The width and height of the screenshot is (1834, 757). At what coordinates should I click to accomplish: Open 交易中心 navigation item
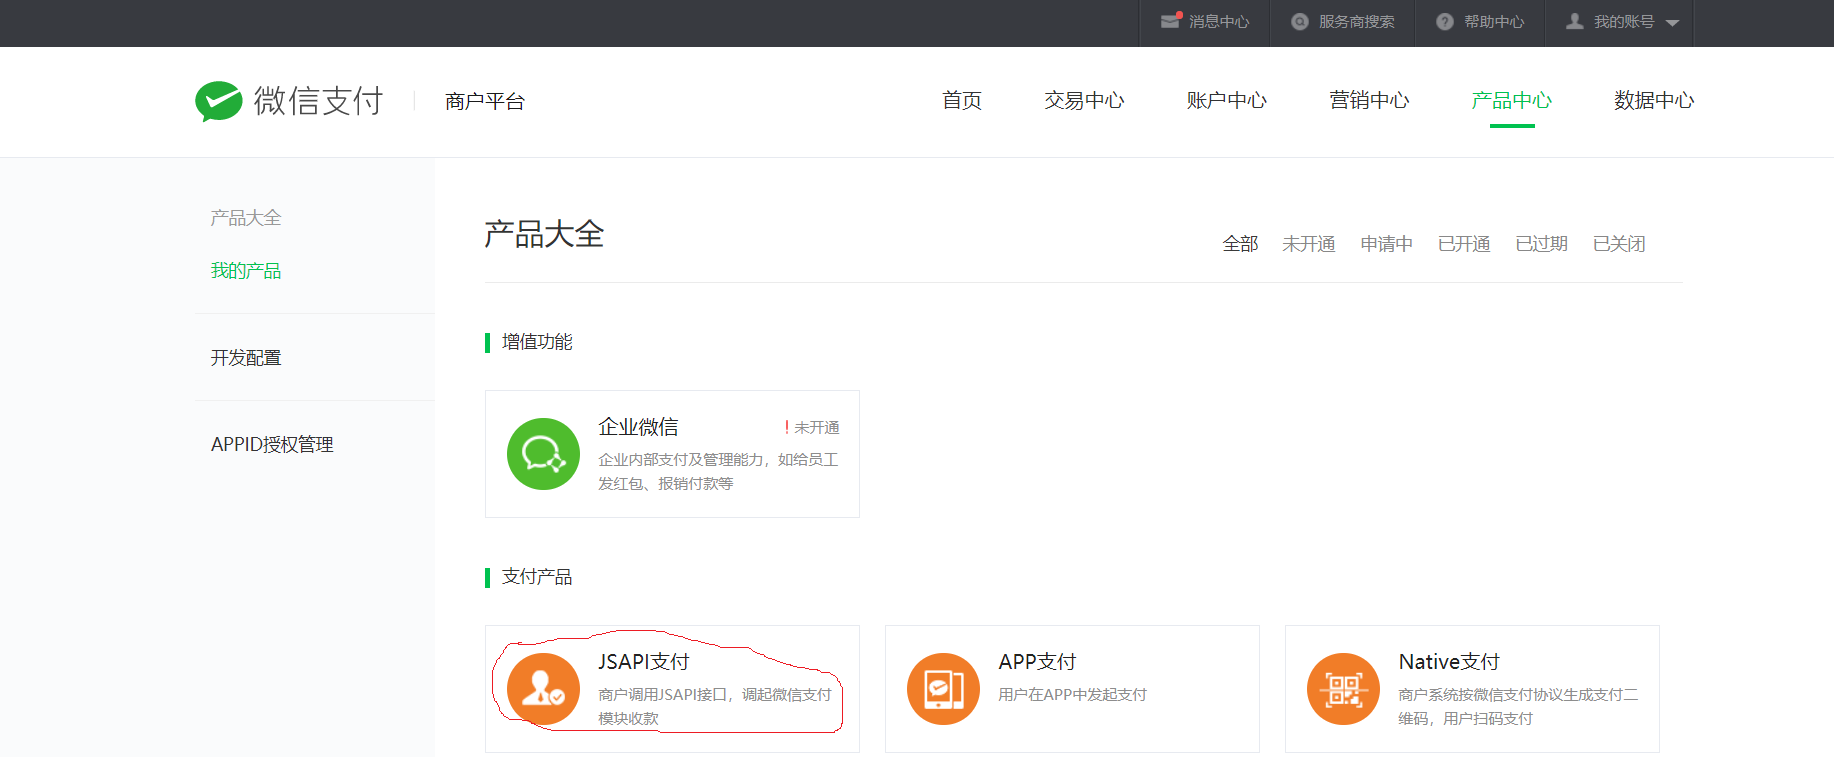(1084, 101)
